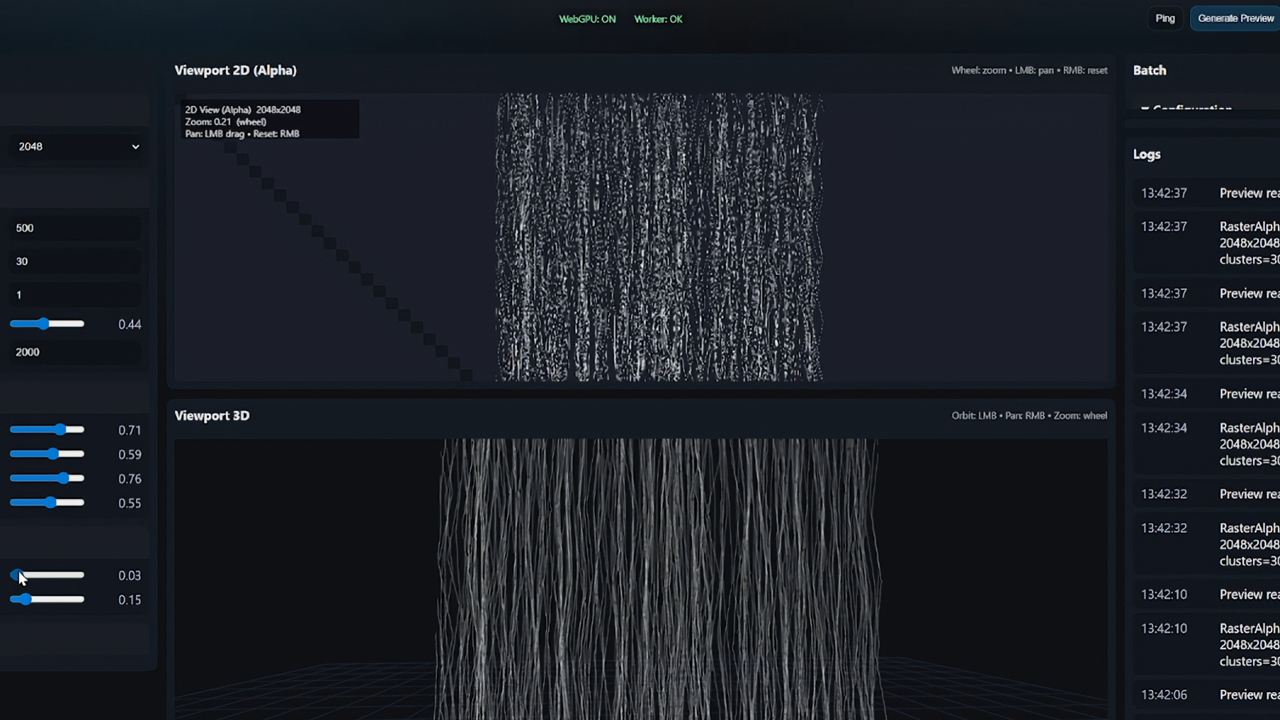Focus the input field showing 30
The height and width of the screenshot is (720, 1280).
(x=75, y=261)
